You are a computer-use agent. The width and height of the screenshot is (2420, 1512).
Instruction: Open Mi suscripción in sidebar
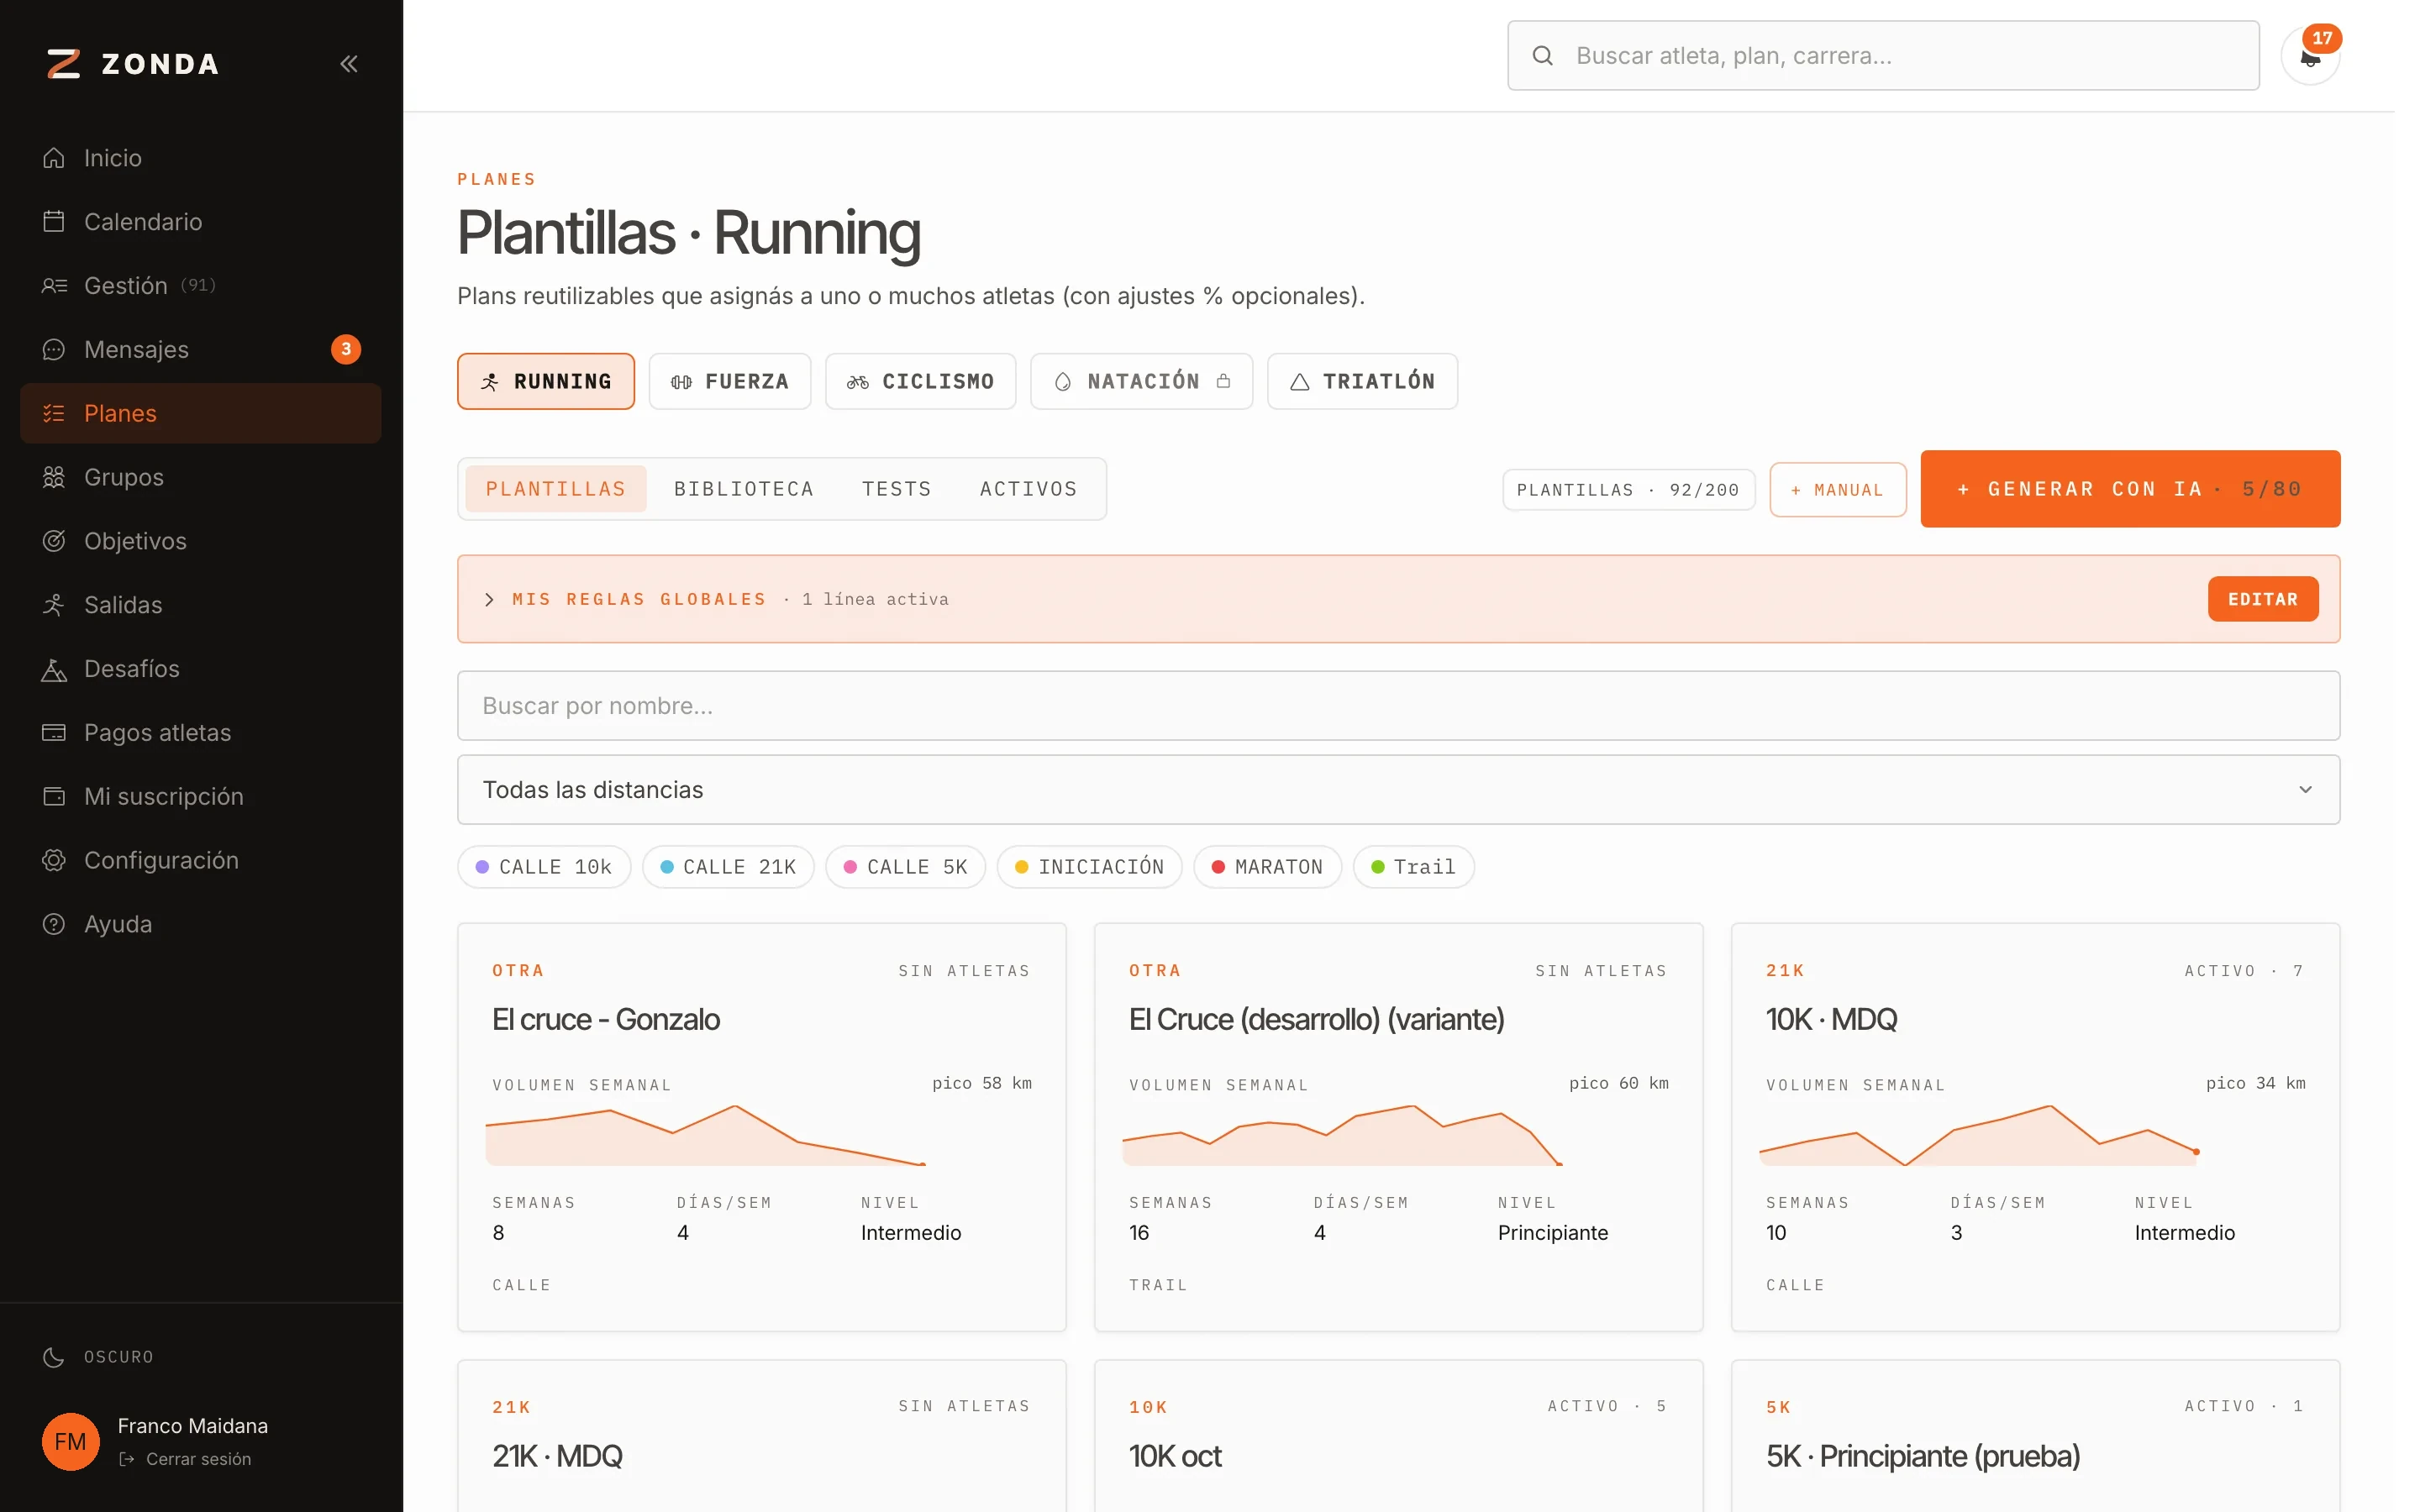click(x=200, y=797)
